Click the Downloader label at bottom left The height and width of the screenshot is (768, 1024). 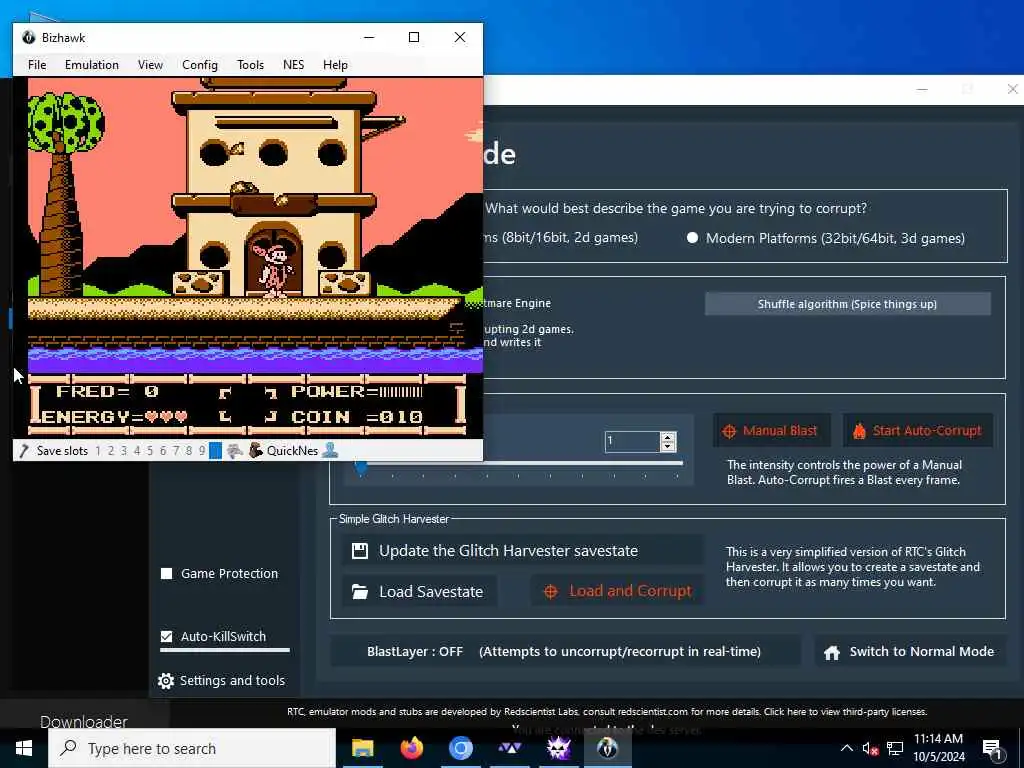coord(84,721)
